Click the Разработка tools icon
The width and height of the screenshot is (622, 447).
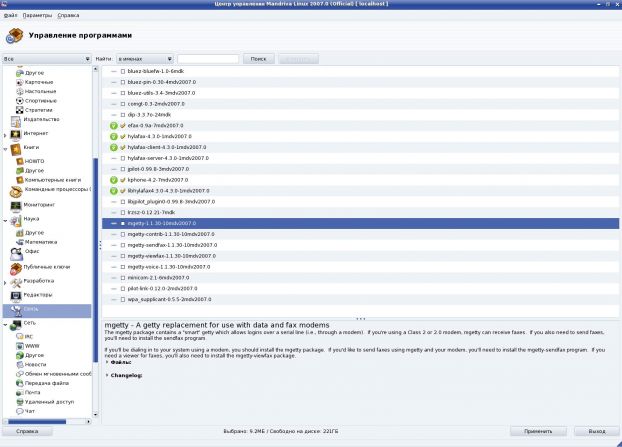coord(16,283)
